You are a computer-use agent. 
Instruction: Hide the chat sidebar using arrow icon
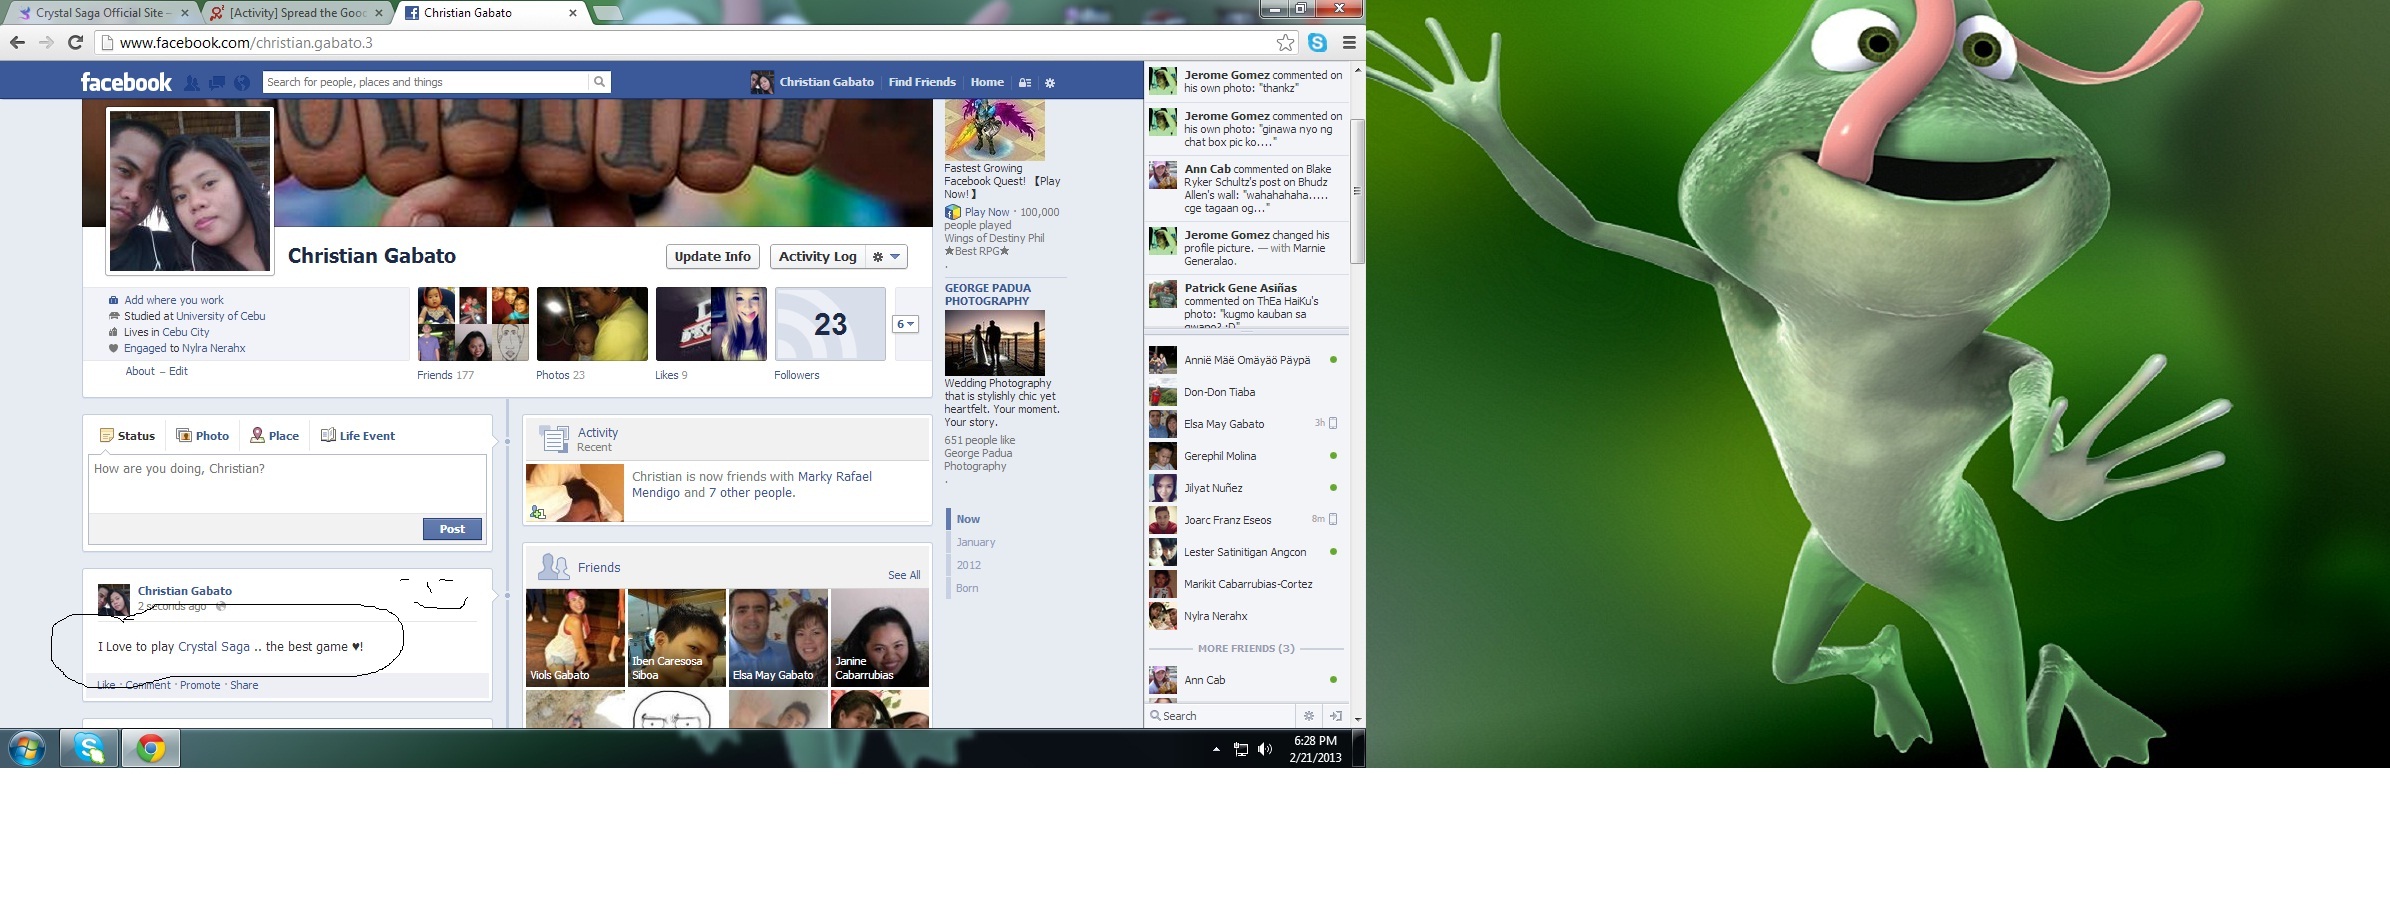coord(1335,716)
